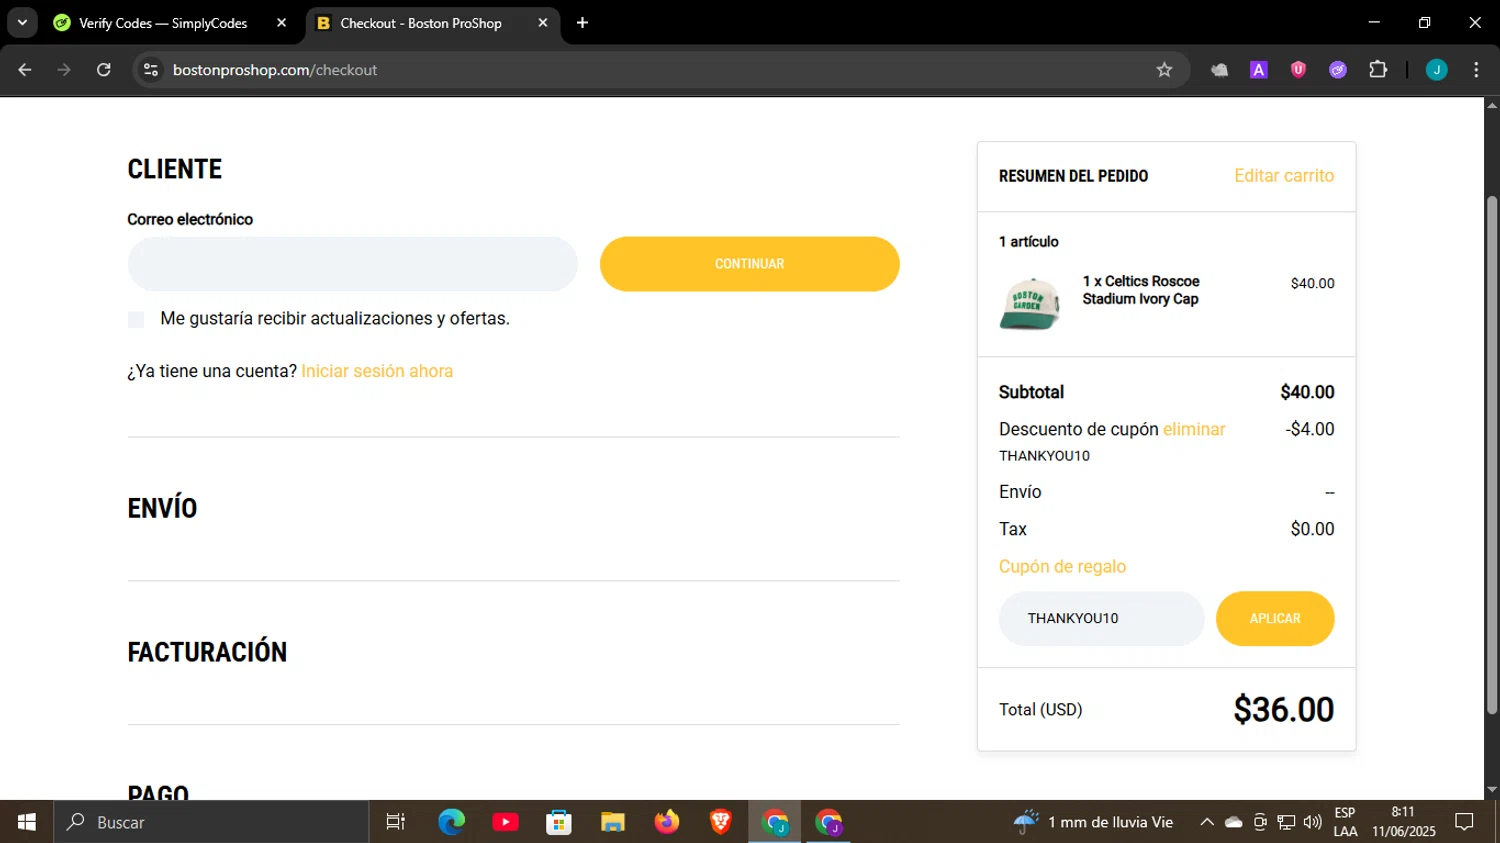The height and width of the screenshot is (843, 1500).
Task: Open File Explorer from the taskbar
Action: point(613,822)
